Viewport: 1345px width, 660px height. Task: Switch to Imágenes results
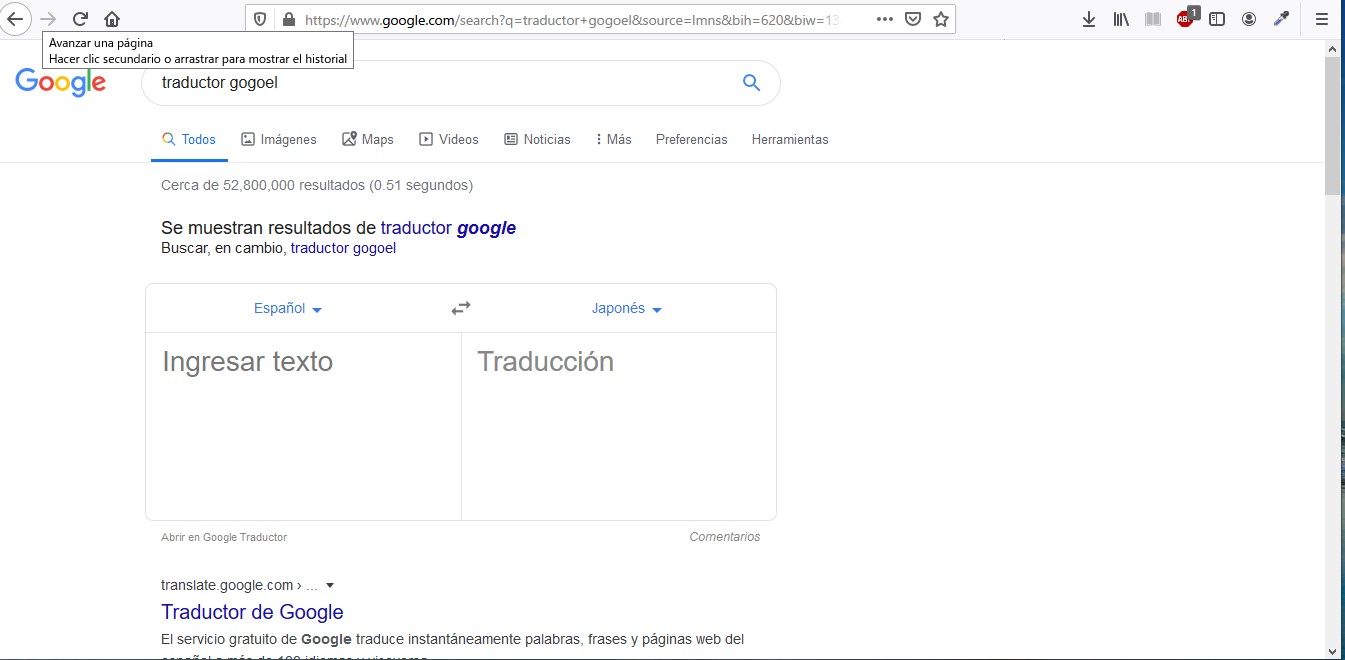(x=279, y=140)
